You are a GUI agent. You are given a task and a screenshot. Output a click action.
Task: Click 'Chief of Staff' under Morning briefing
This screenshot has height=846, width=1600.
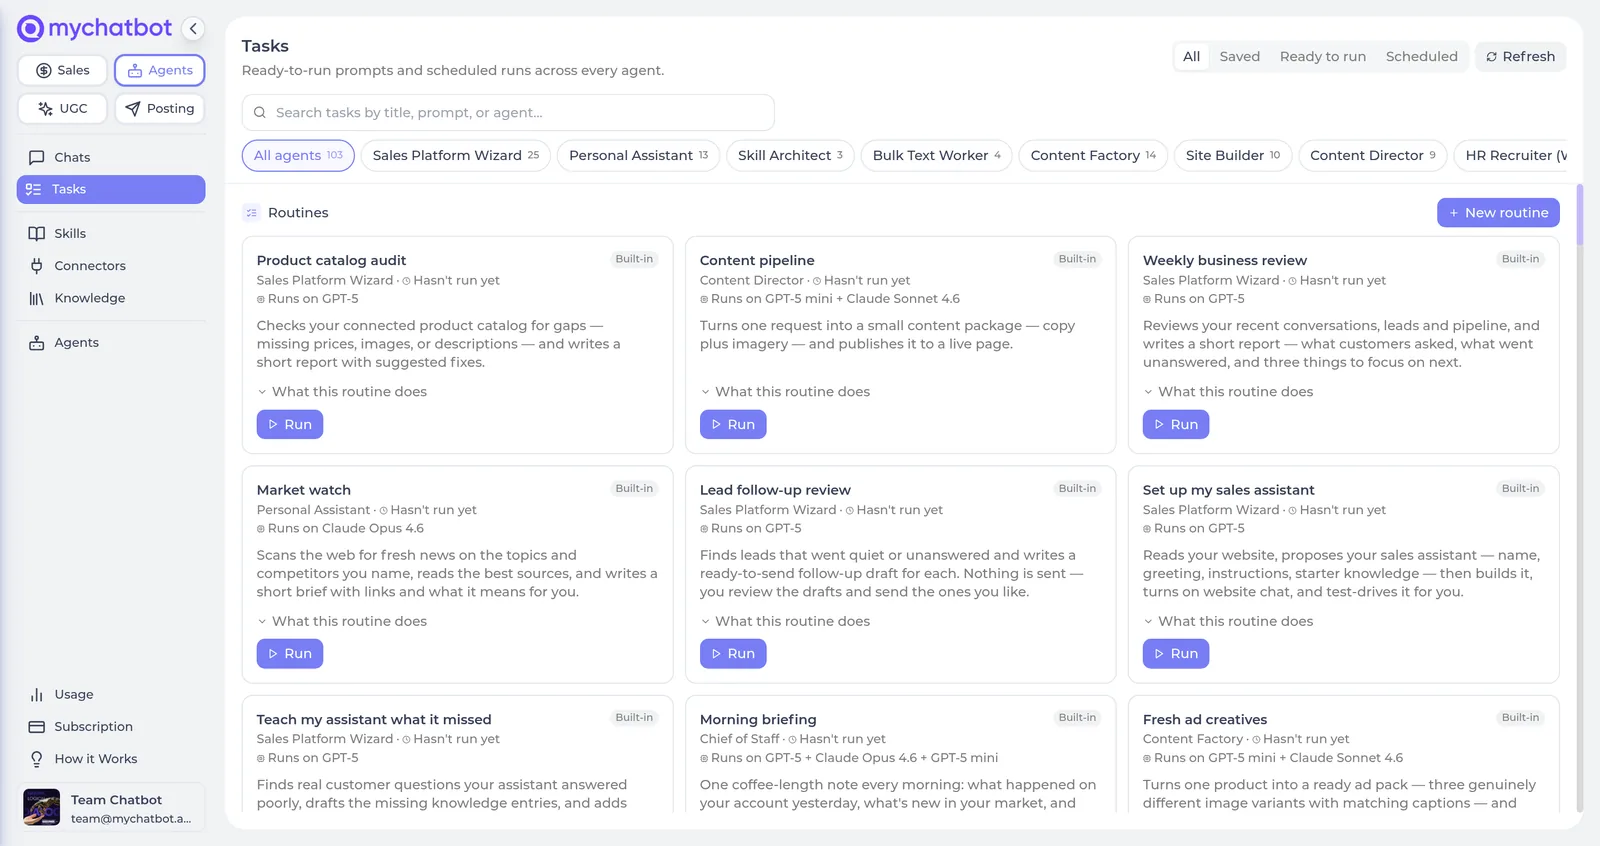point(739,739)
